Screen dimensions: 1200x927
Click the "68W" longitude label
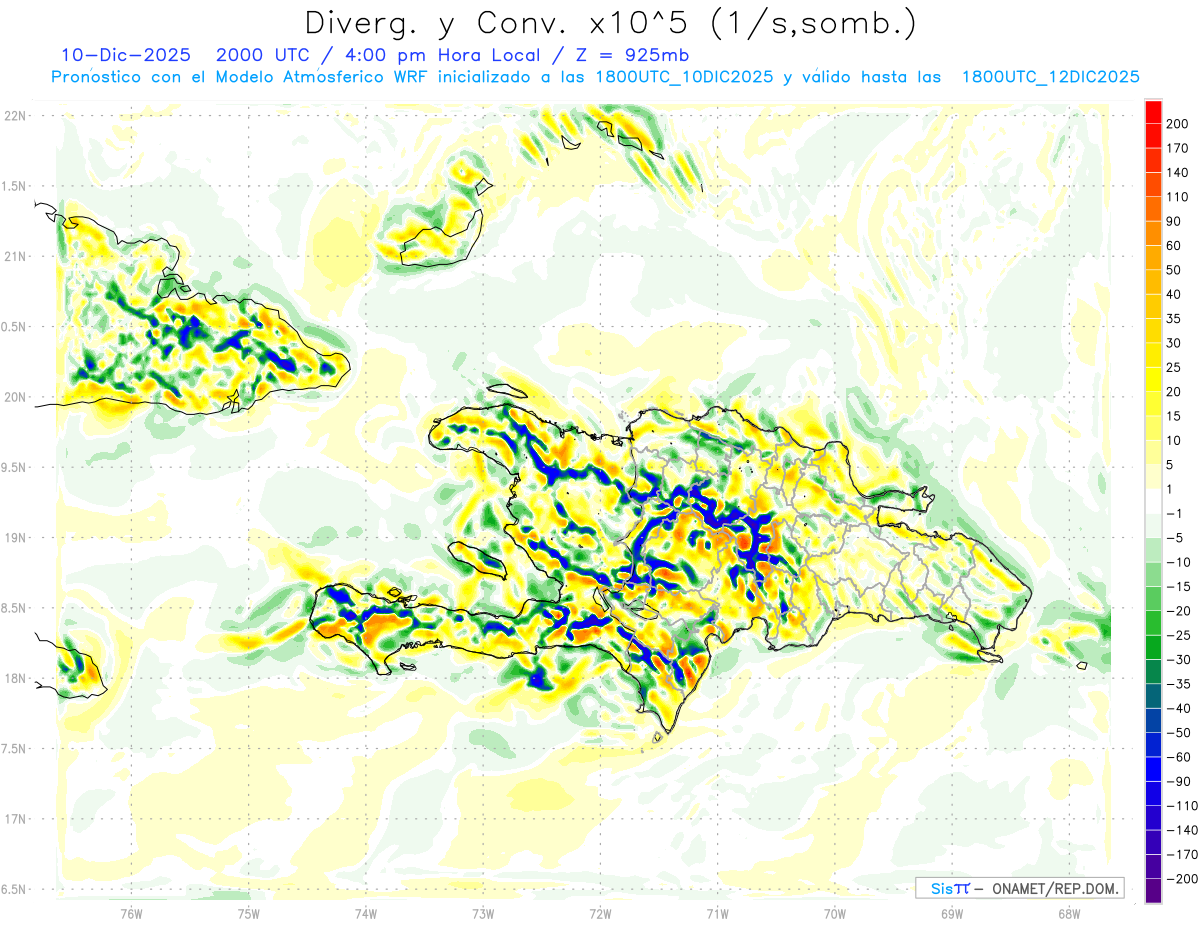(1069, 914)
